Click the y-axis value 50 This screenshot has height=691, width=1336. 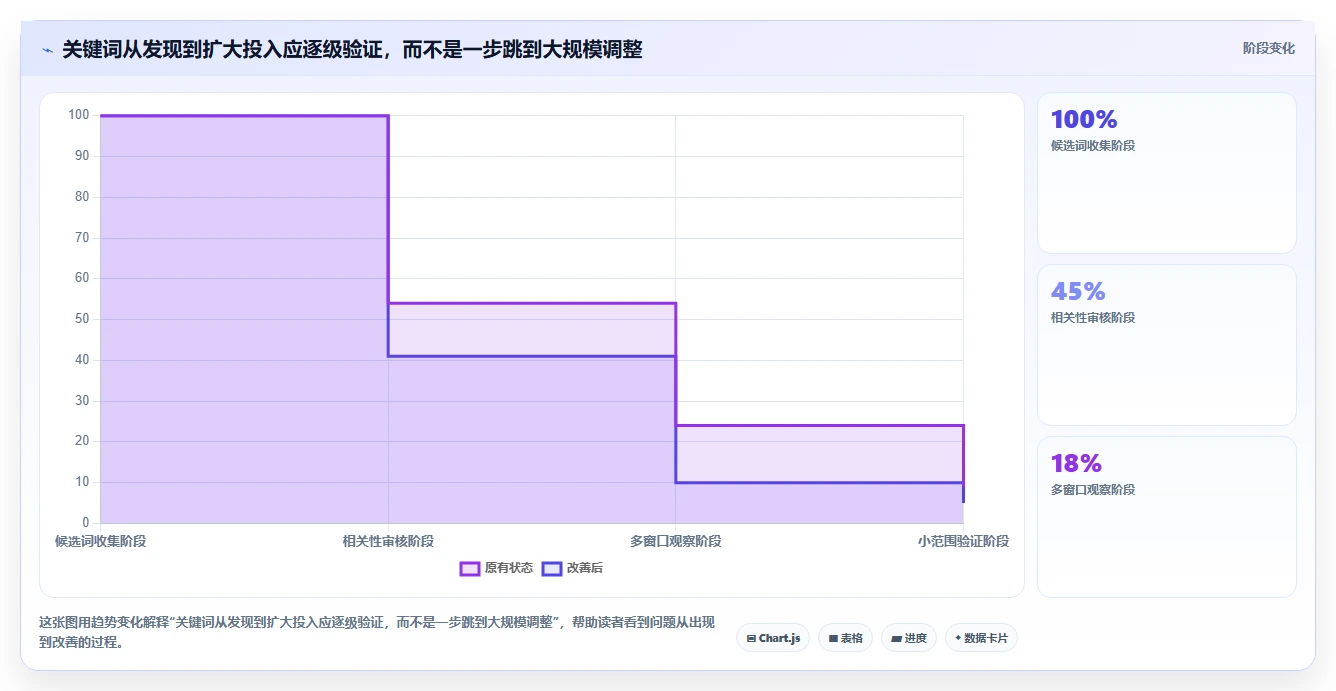pos(82,319)
